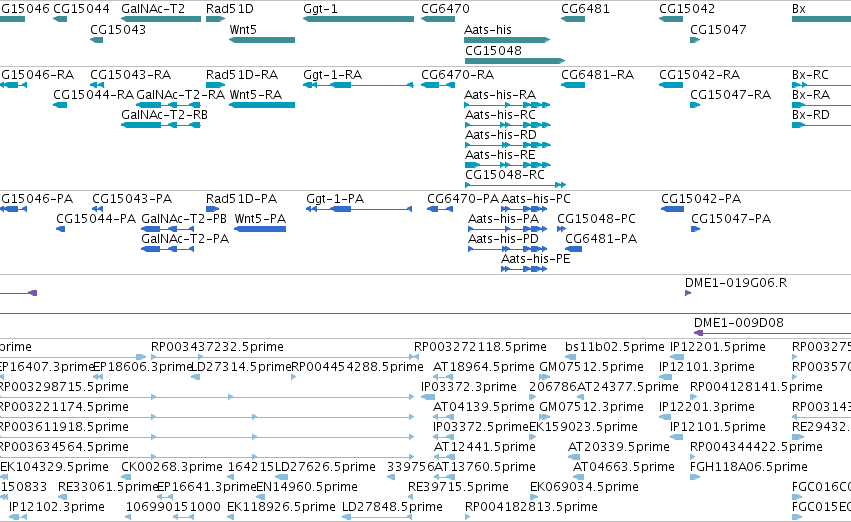The image size is (851, 522).
Task: Select EST IP03372.3prime
Action: [x=428, y=397]
